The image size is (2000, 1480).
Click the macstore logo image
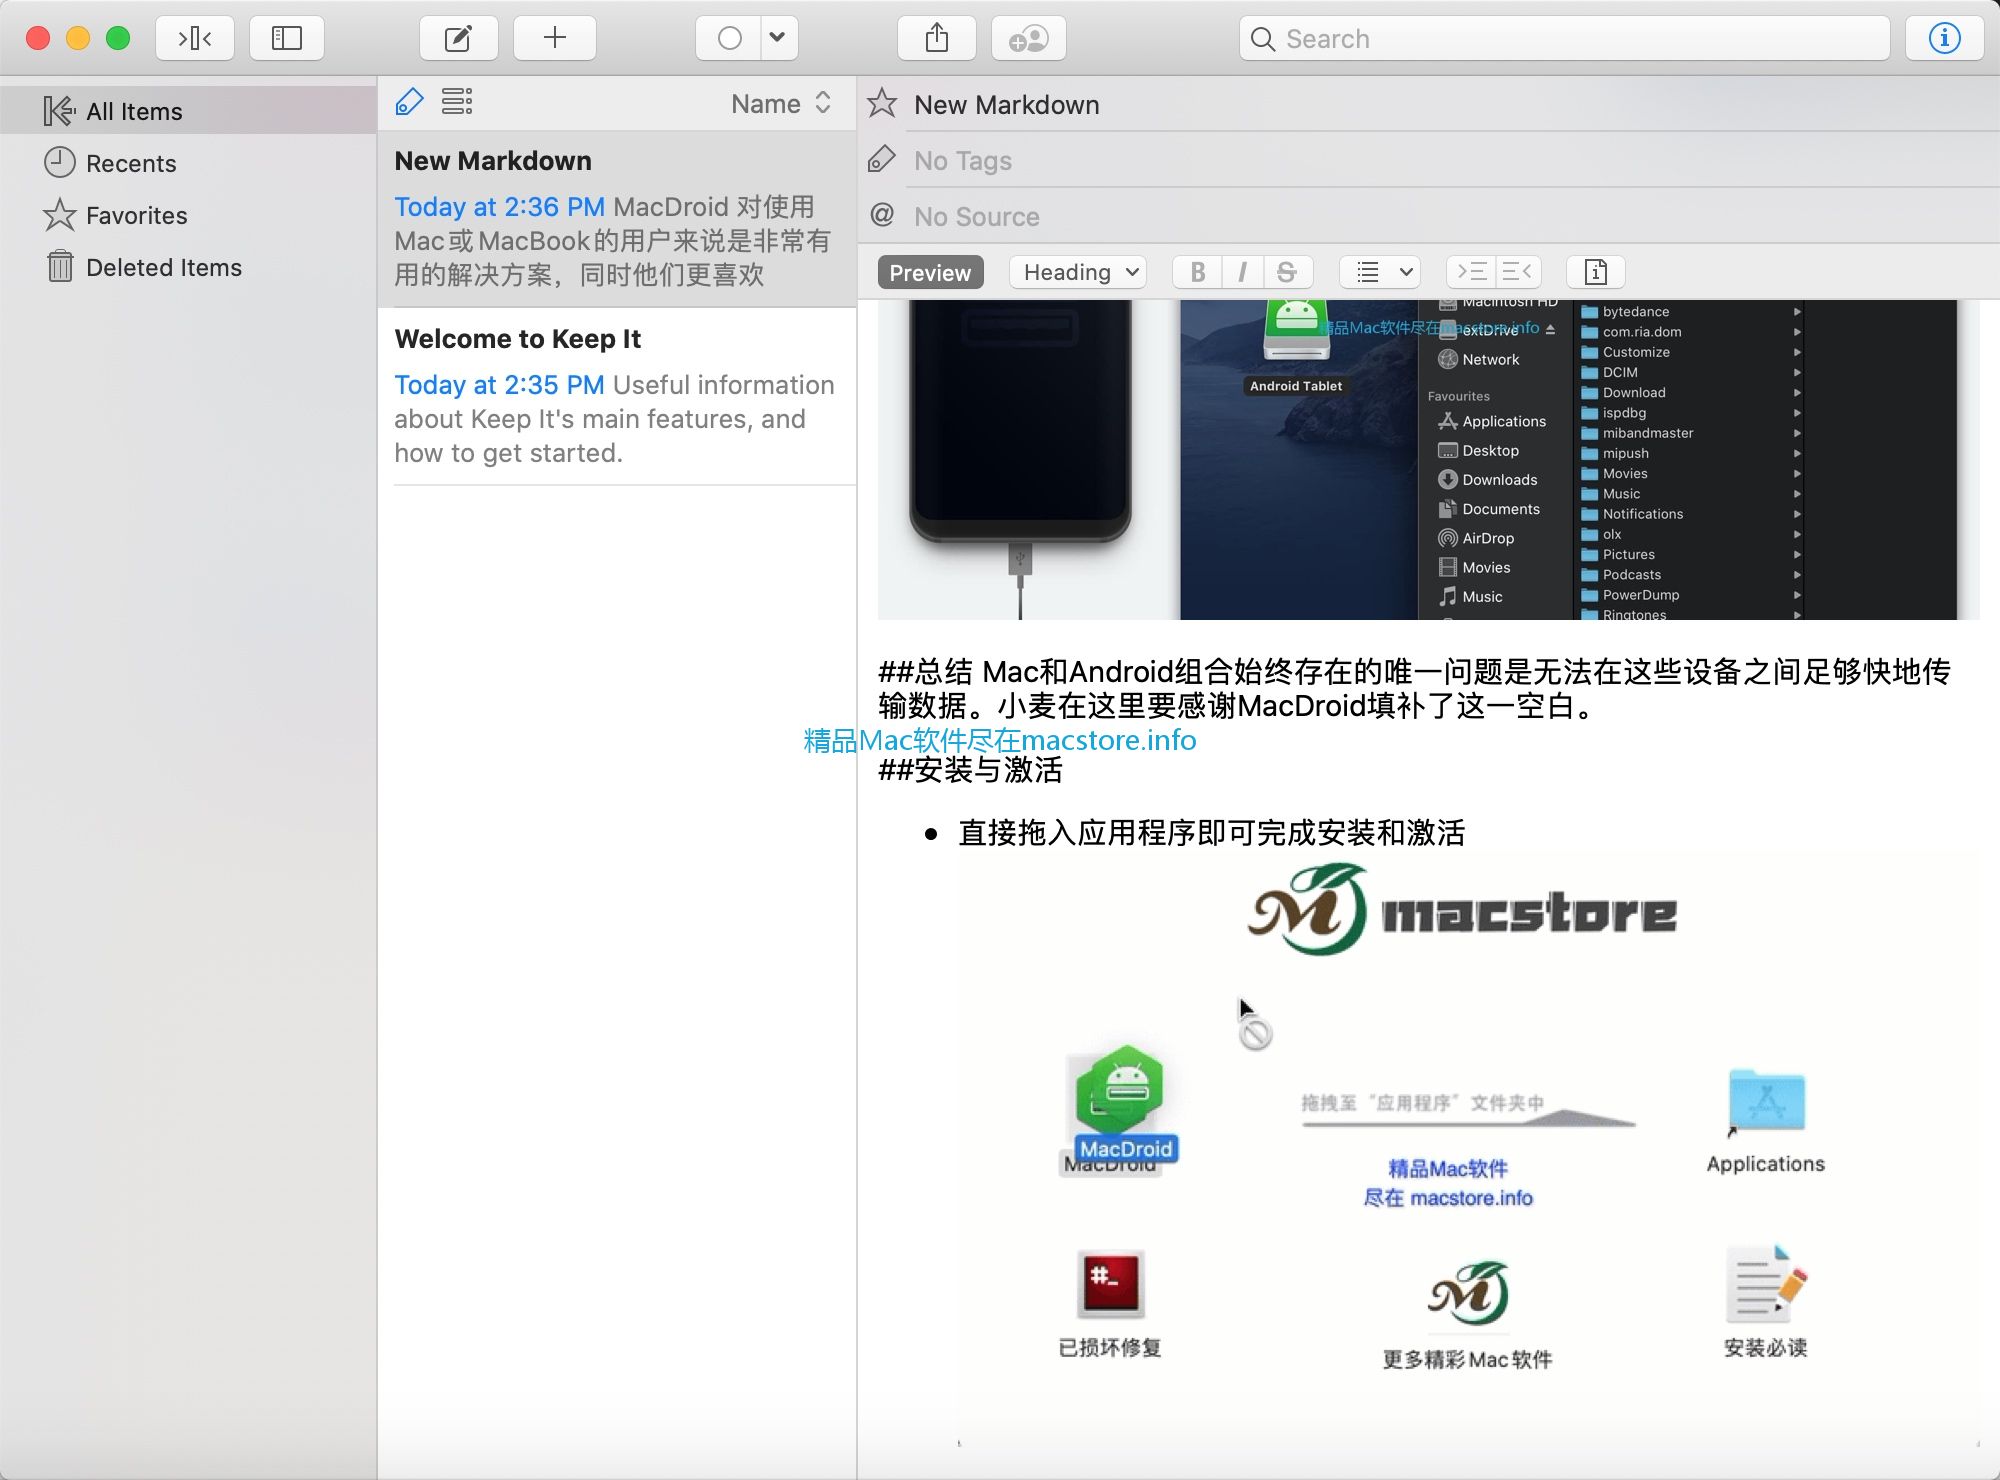tap(1462, 910)
